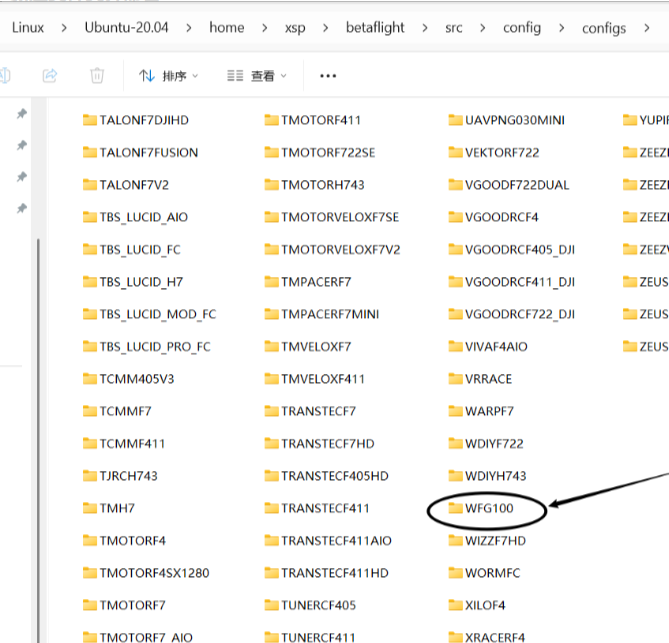Select the UAVPNG030MINI folder
Screen dimensions: 669x643
point(514,120)
